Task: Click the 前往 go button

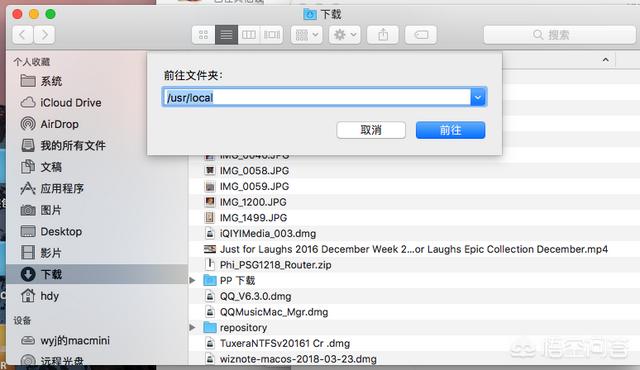Action: click(x=451, y=130)
